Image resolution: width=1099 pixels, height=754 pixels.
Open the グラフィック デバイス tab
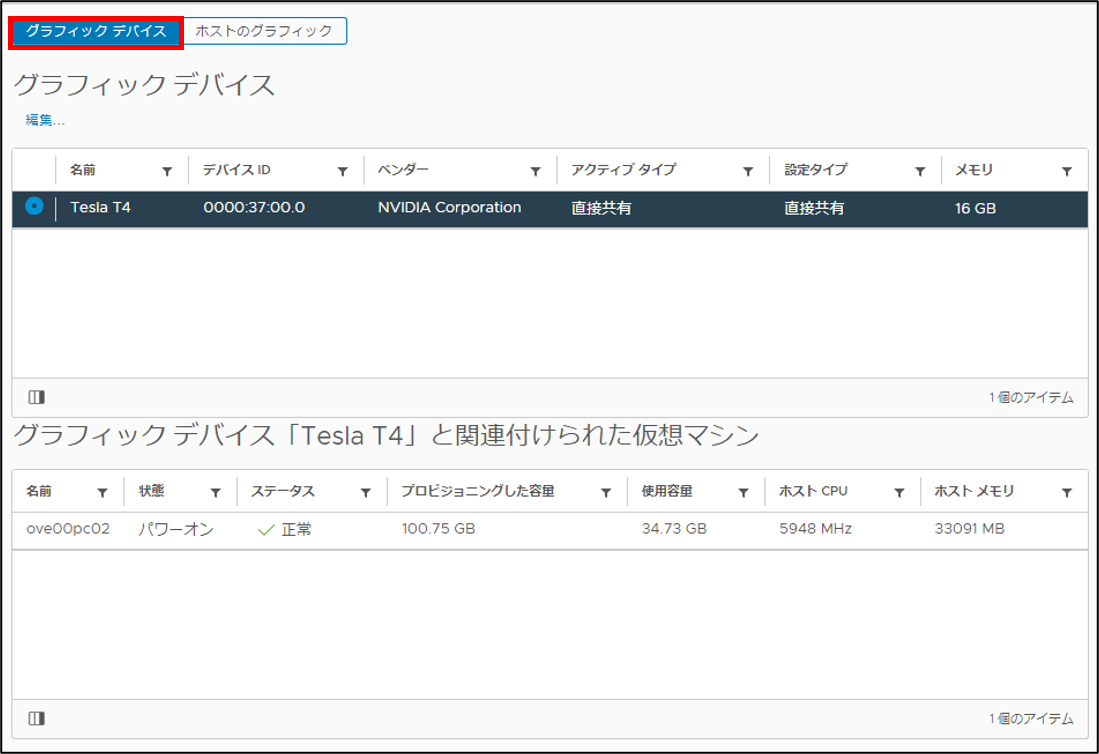(96, 32)
